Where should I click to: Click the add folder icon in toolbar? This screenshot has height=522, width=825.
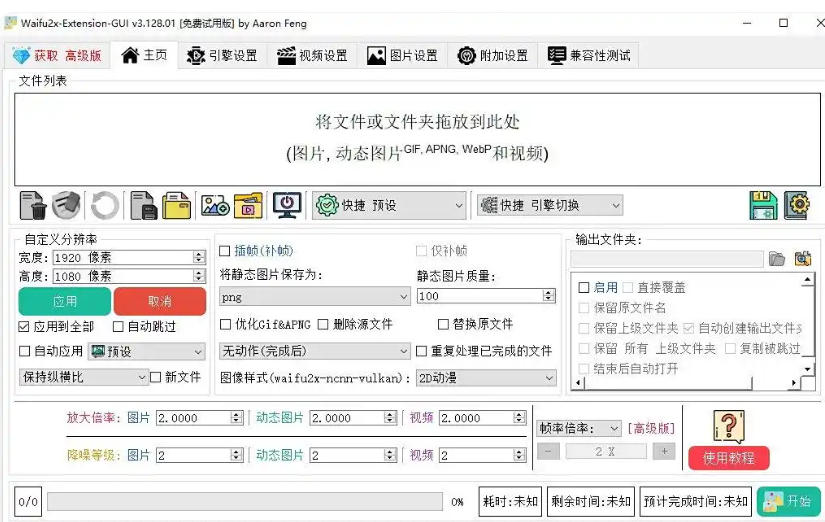point(178,206)
